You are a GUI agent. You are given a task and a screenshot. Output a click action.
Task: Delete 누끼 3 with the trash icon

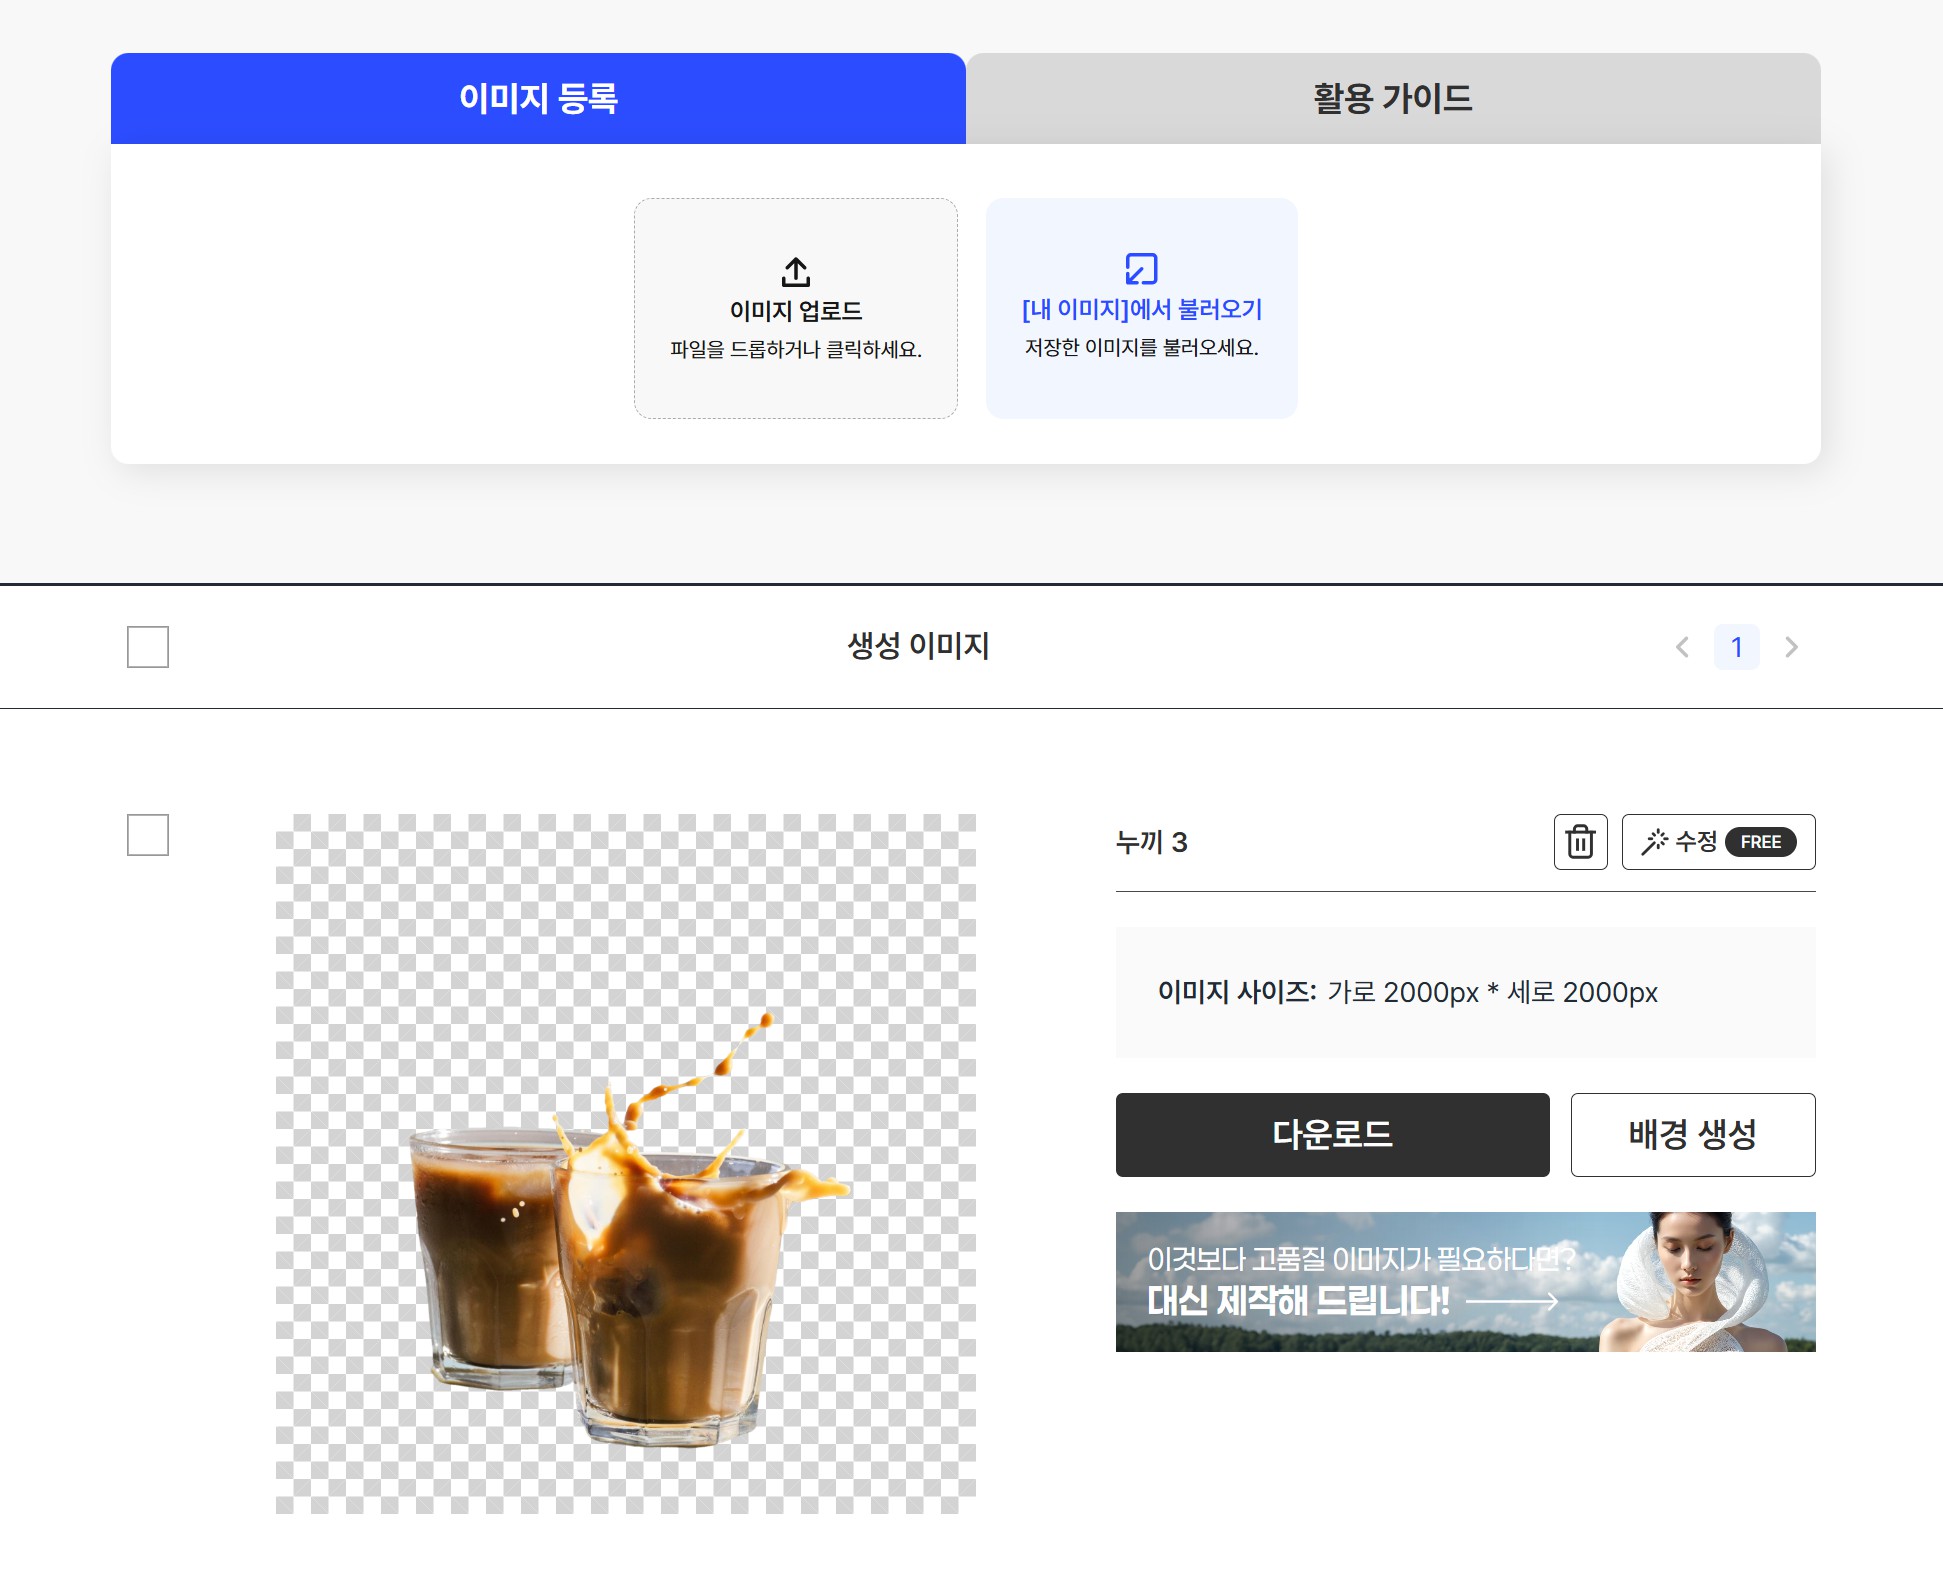[1580, 842]
